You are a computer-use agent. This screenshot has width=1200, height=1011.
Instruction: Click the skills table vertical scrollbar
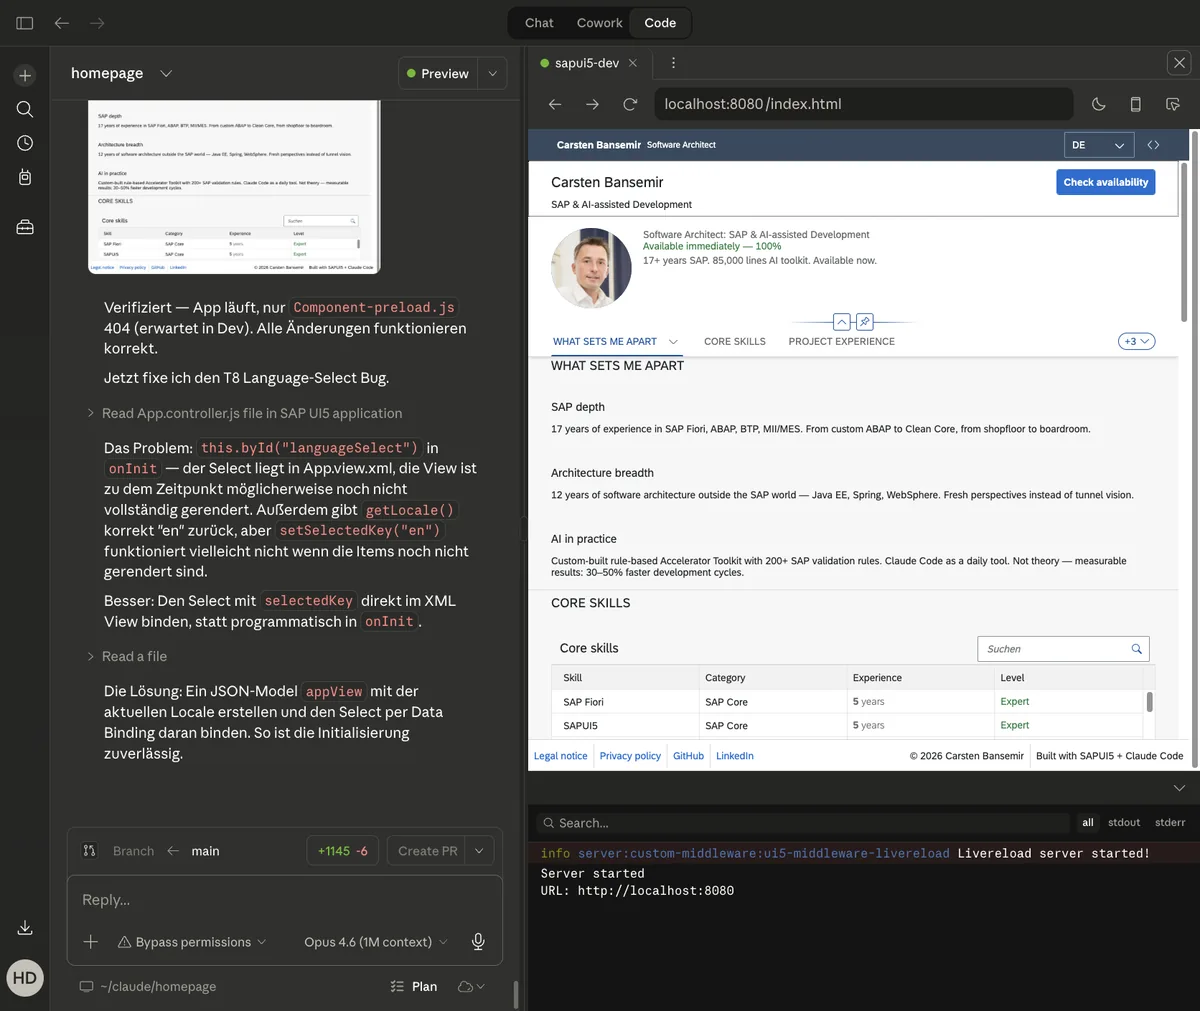pos(1149,702)
